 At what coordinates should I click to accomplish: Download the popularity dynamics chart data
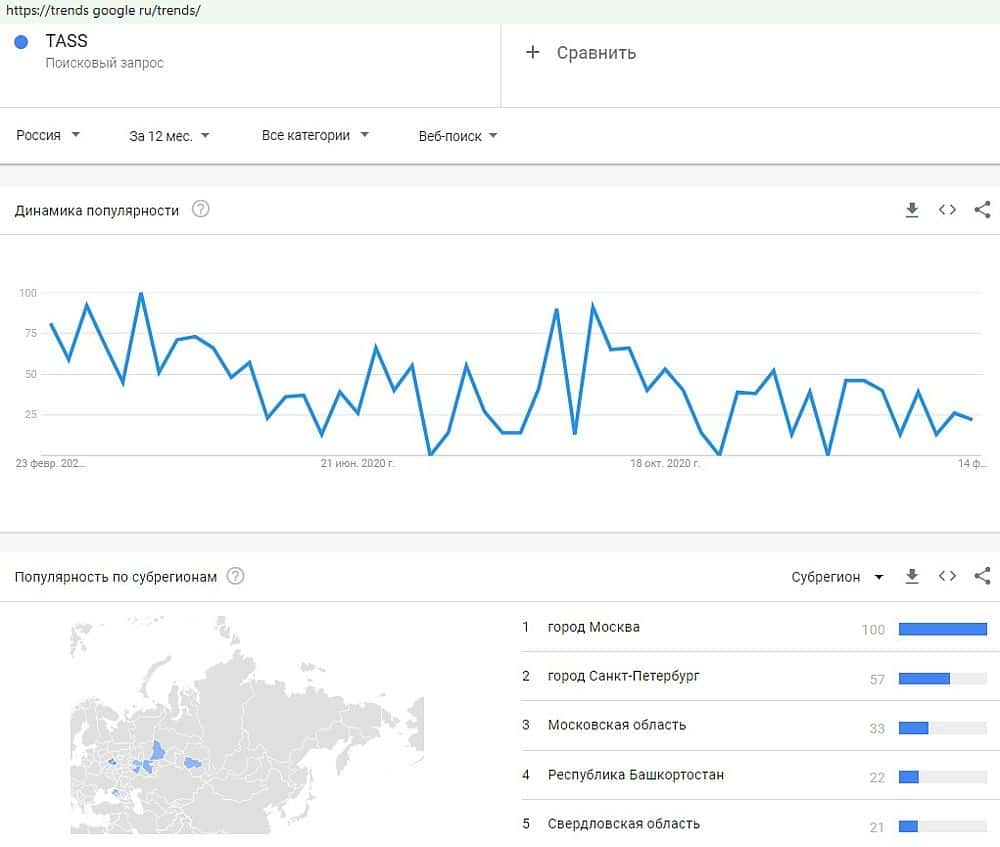(x=911, y=210)
